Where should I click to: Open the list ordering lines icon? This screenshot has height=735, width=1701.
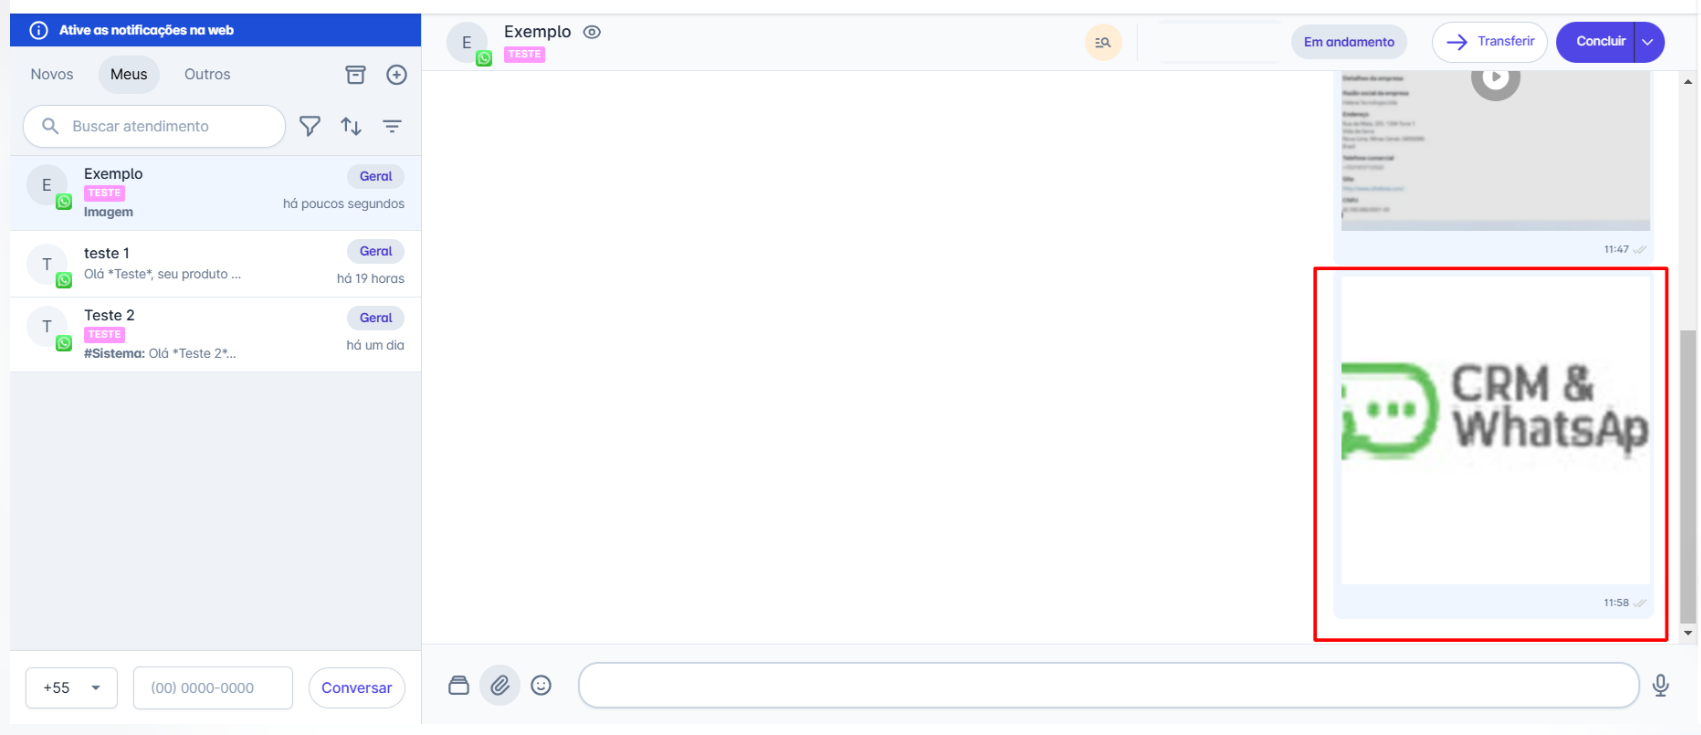pos(392,126)
